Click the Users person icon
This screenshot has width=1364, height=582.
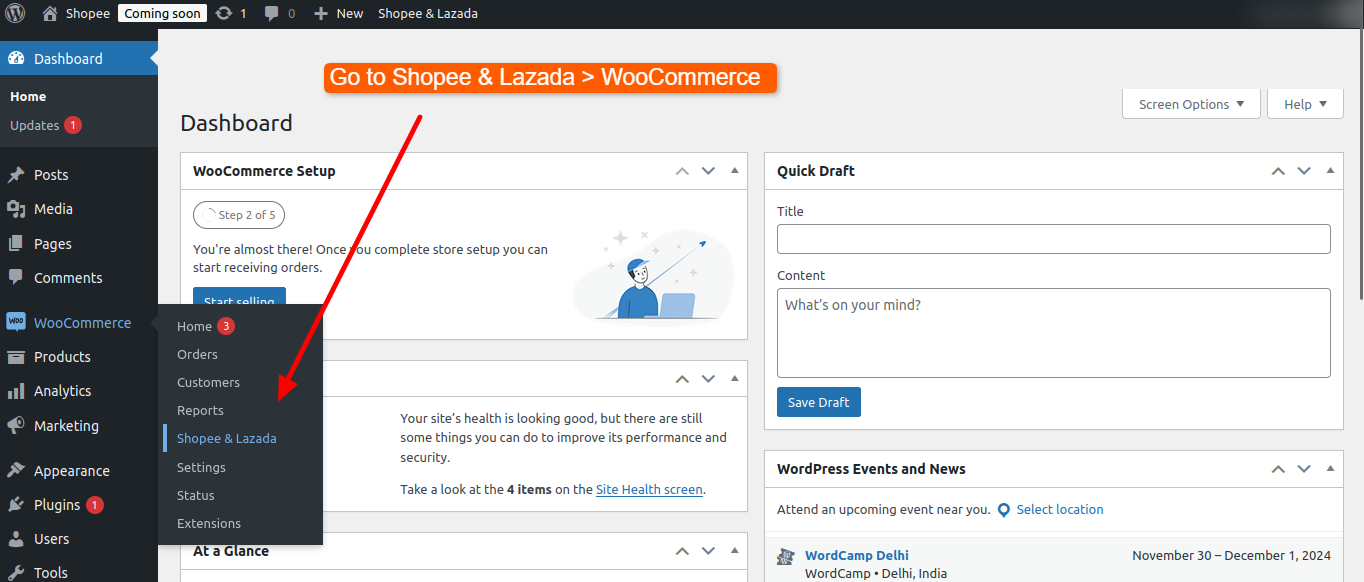[x=16, y=539]
